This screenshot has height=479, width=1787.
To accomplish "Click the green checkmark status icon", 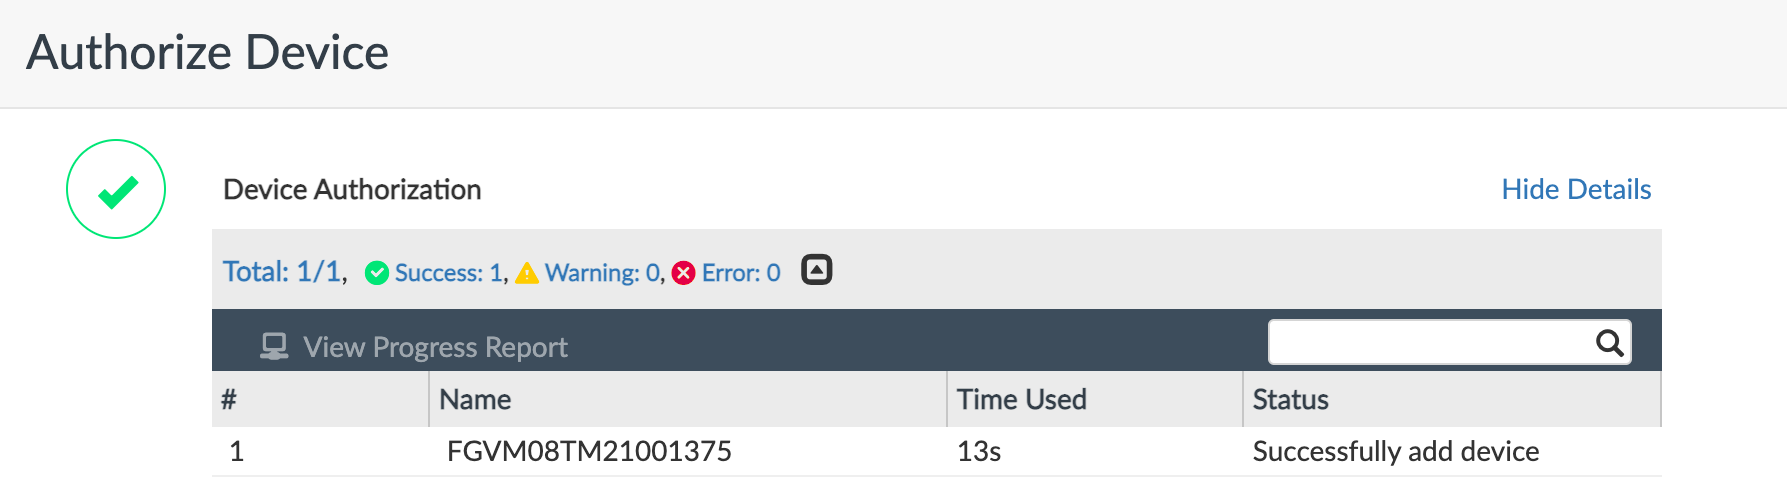I will point(116,189).
